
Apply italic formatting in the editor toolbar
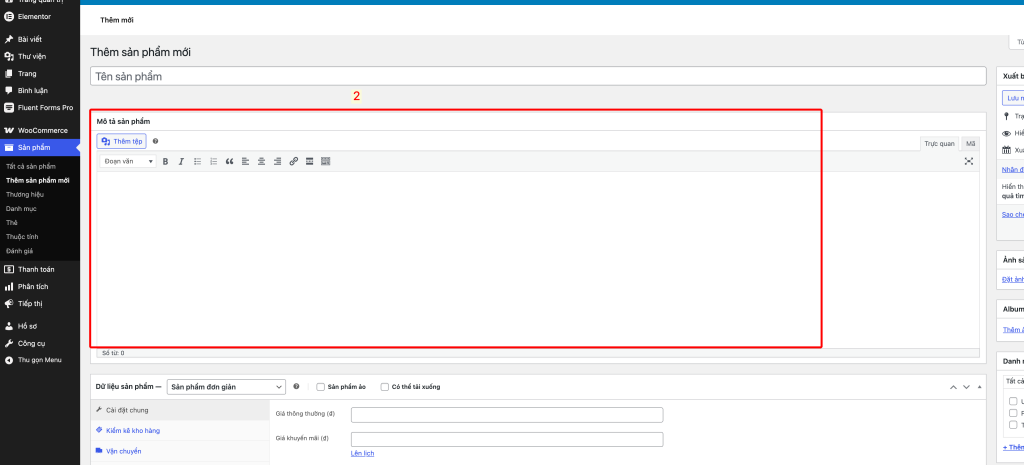tap(181, 161)
